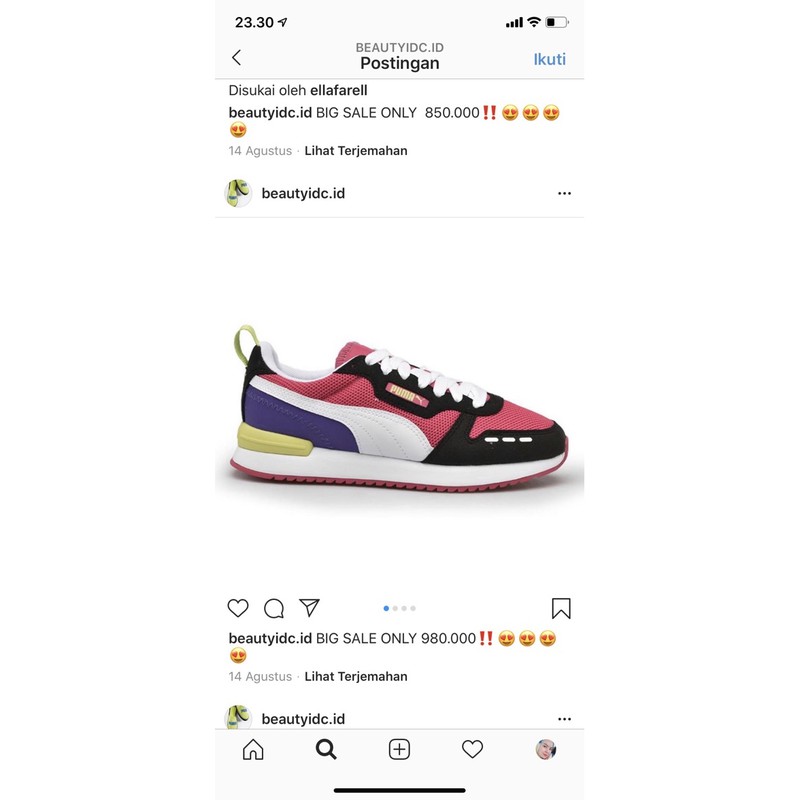Screen dimensions: 800x800
Task: Tap the Puma sneaker photo
Action: (x=399, y=406)
